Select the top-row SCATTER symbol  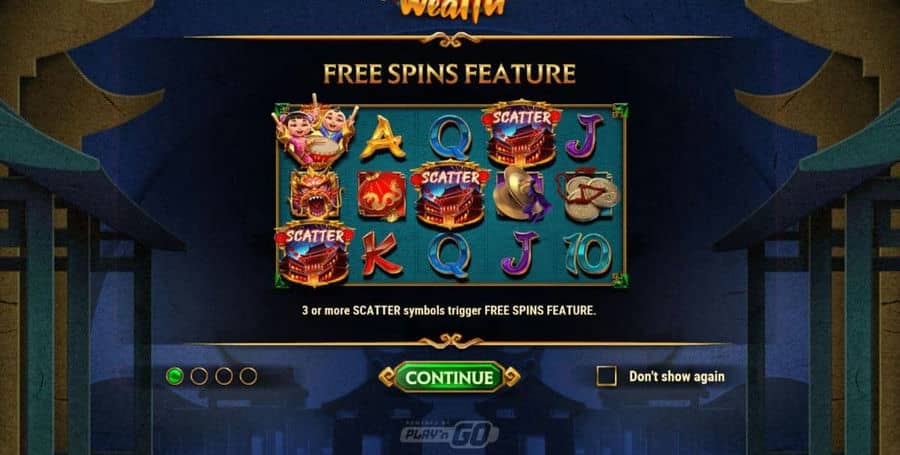(x=521, y=133)
